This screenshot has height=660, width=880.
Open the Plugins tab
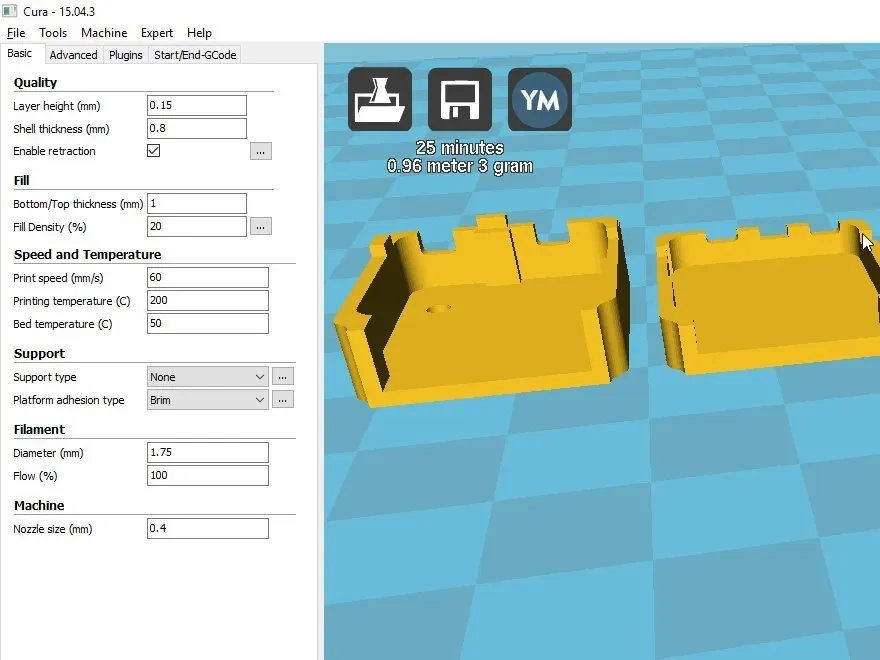coord(125,55)
